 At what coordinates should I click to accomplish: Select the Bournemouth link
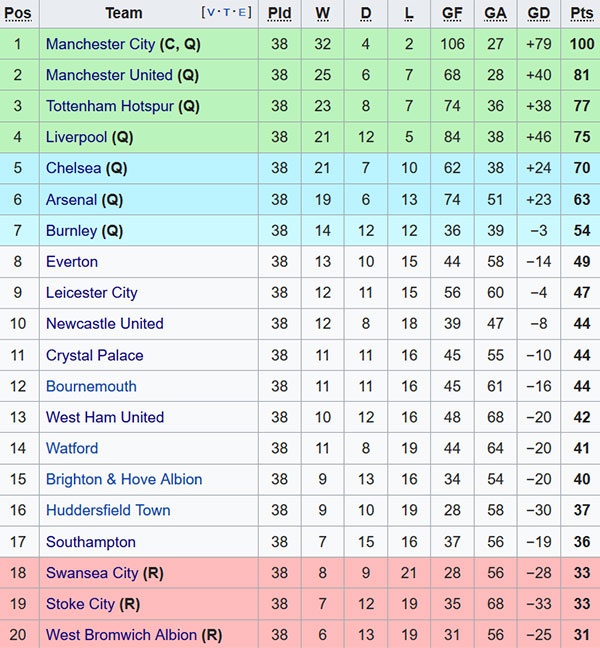click(x=91, y=386)
